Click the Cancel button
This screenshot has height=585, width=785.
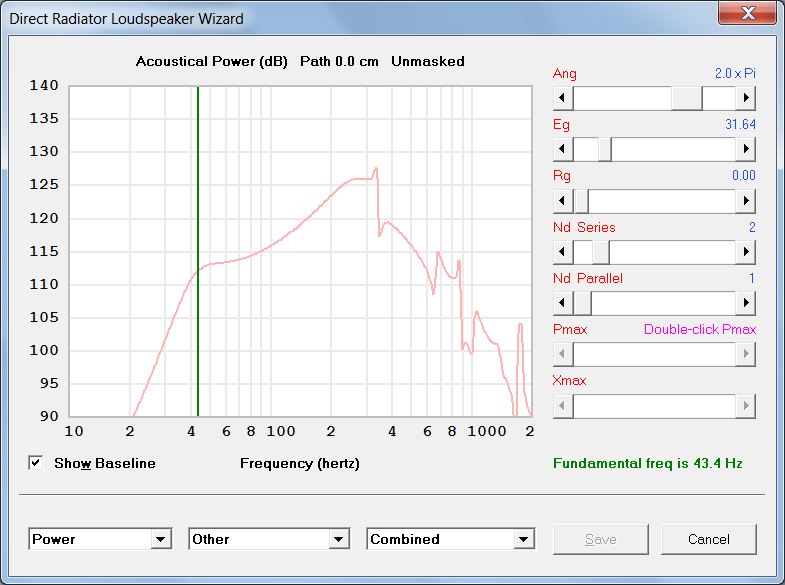(x=708, y=539)
